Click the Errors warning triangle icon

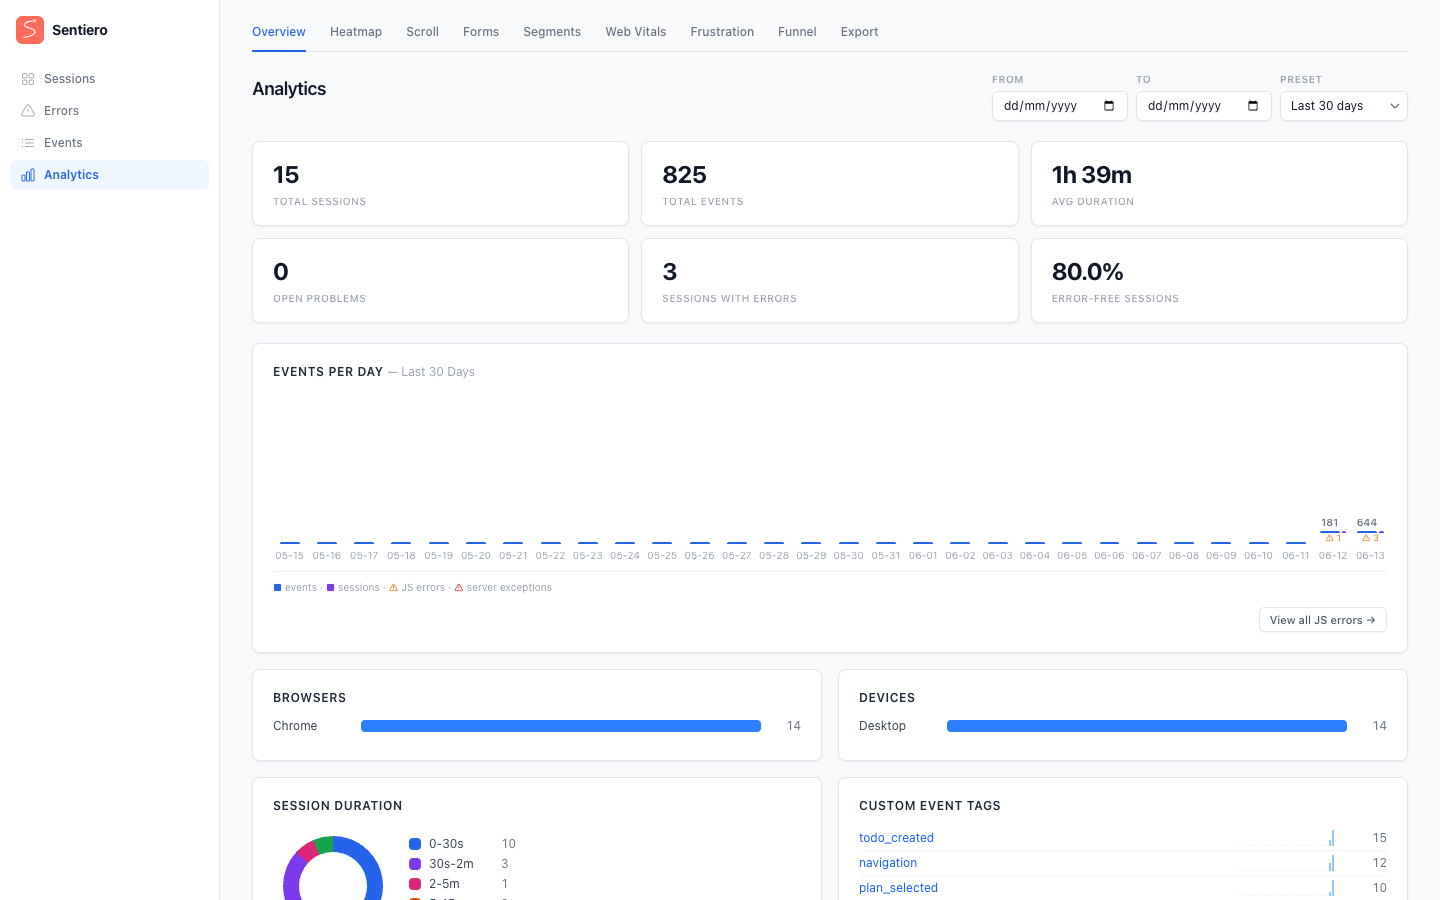click(28, 111)
